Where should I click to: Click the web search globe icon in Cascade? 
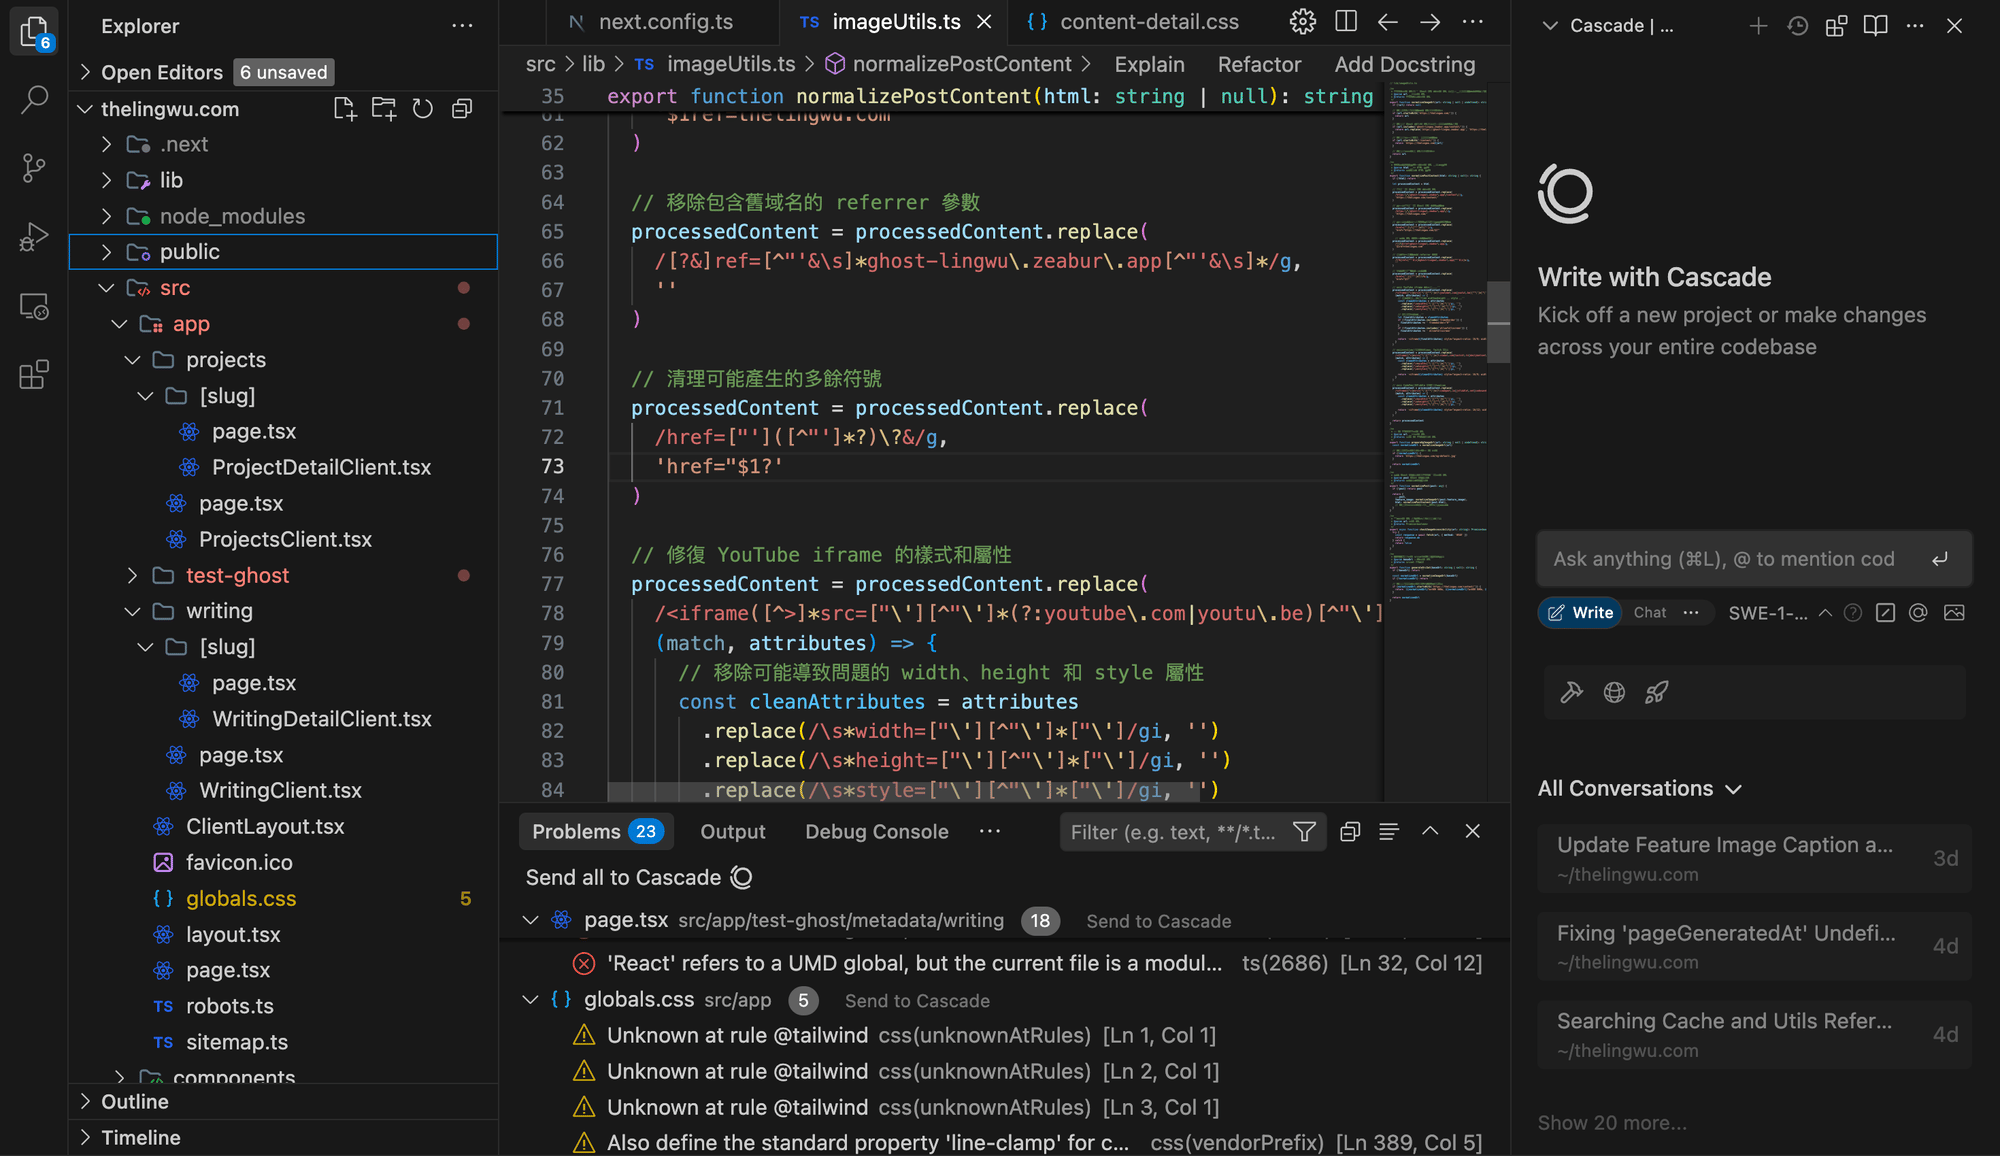1614,692
